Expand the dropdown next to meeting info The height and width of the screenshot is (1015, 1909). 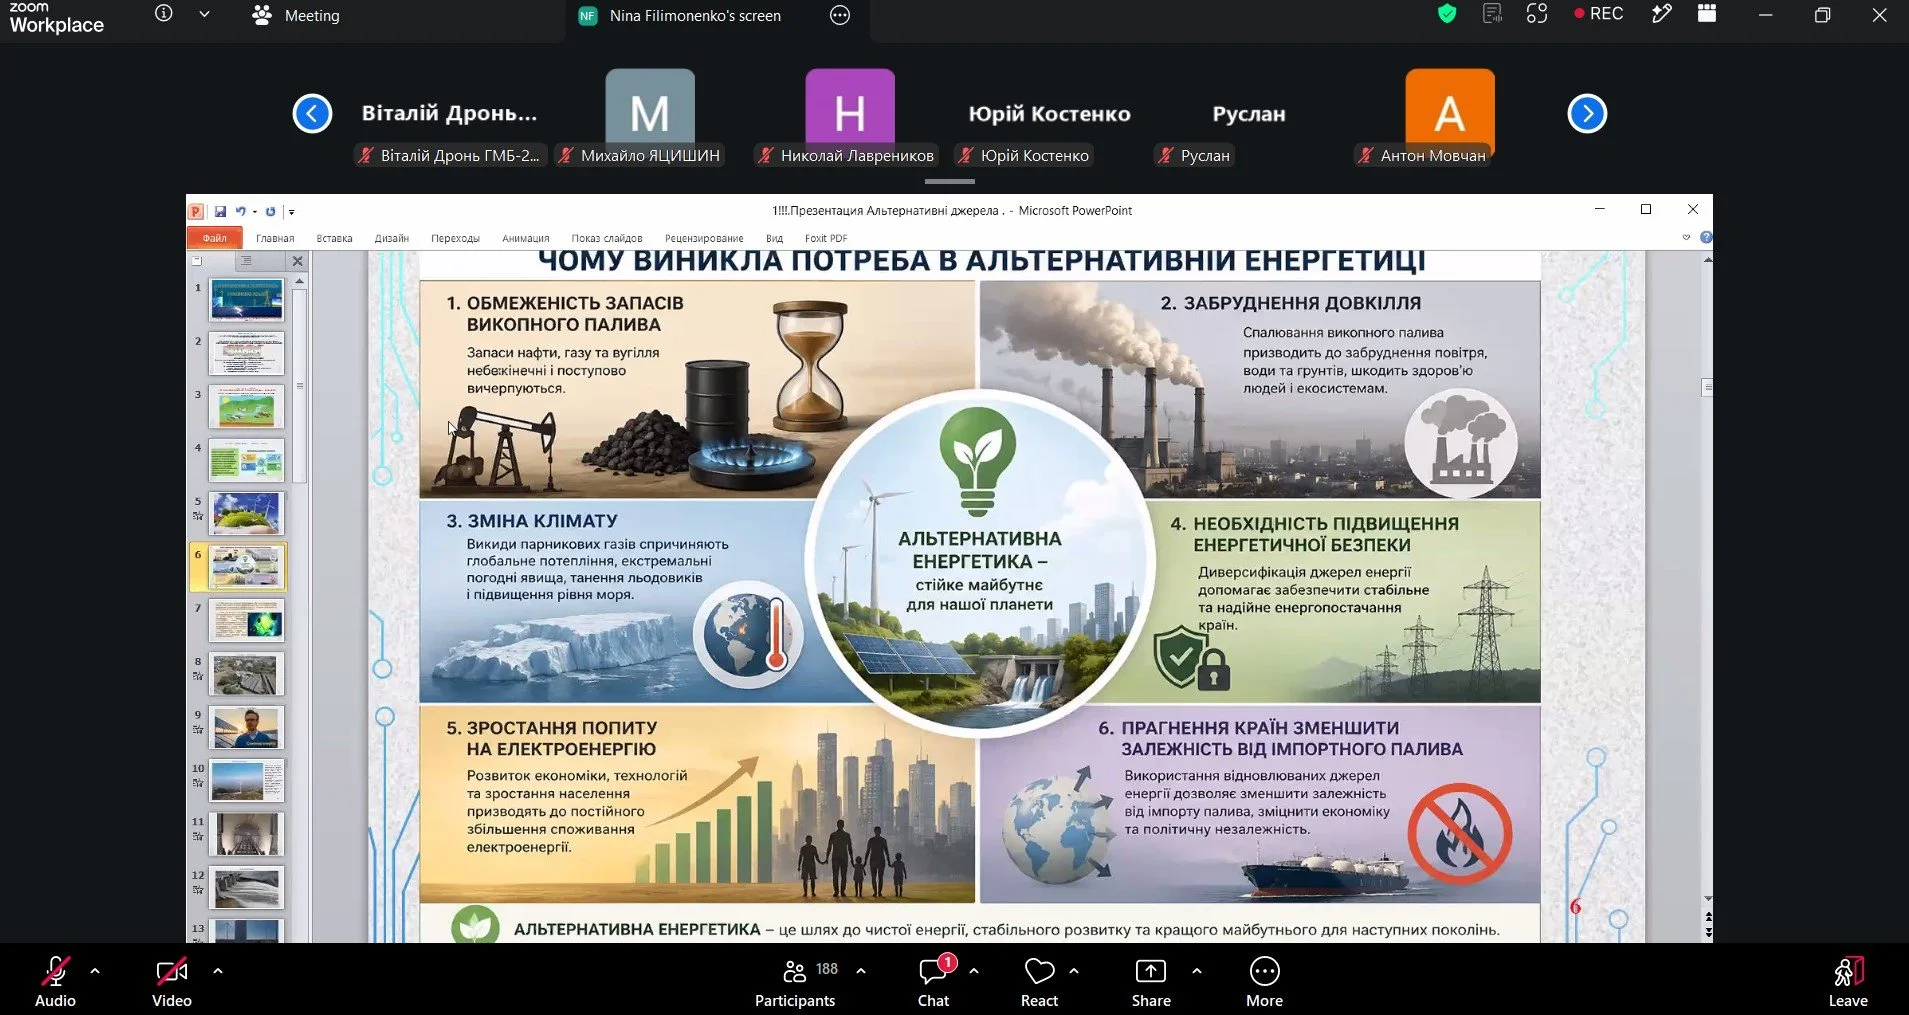(204, 14)
